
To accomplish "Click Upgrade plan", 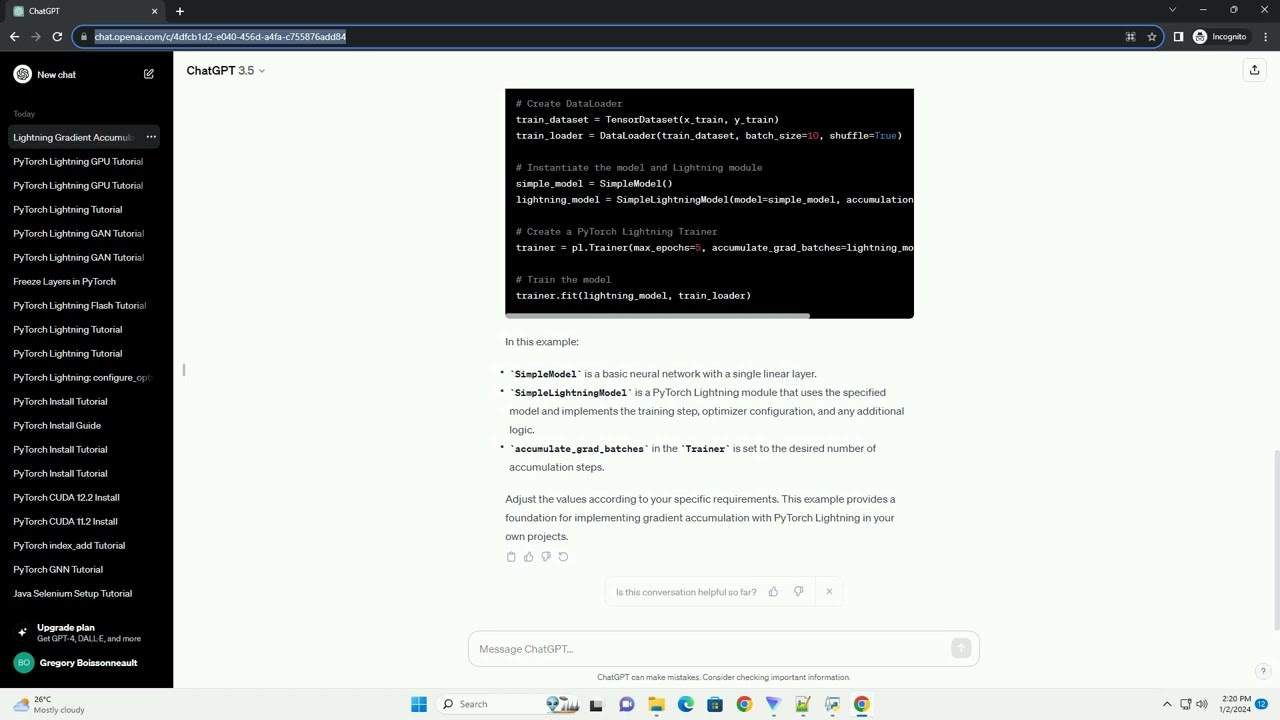I will [86, 633].
